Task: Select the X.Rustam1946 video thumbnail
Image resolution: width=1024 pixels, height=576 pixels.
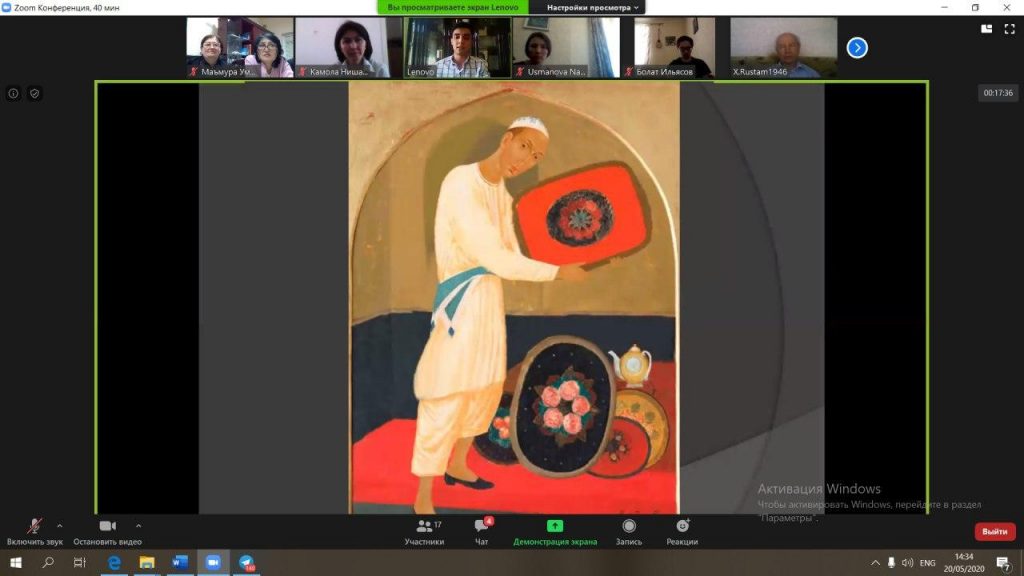Action: (783, 47)
